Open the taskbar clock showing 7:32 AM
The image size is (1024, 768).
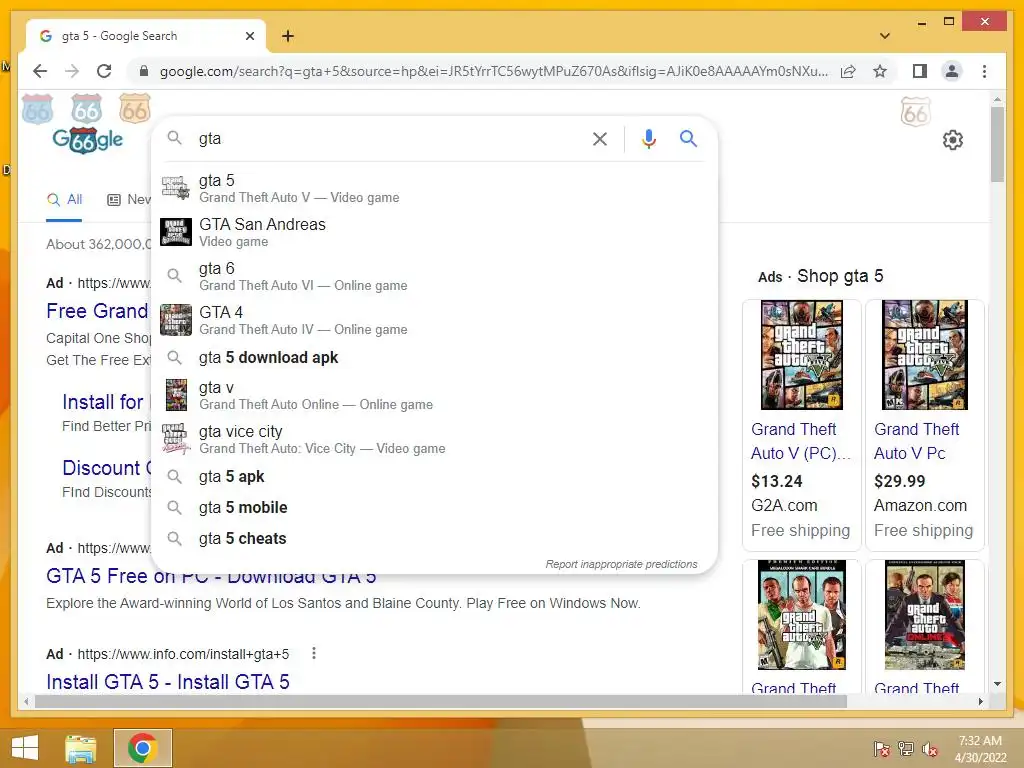pyautogui.click(x=980, y=748)
